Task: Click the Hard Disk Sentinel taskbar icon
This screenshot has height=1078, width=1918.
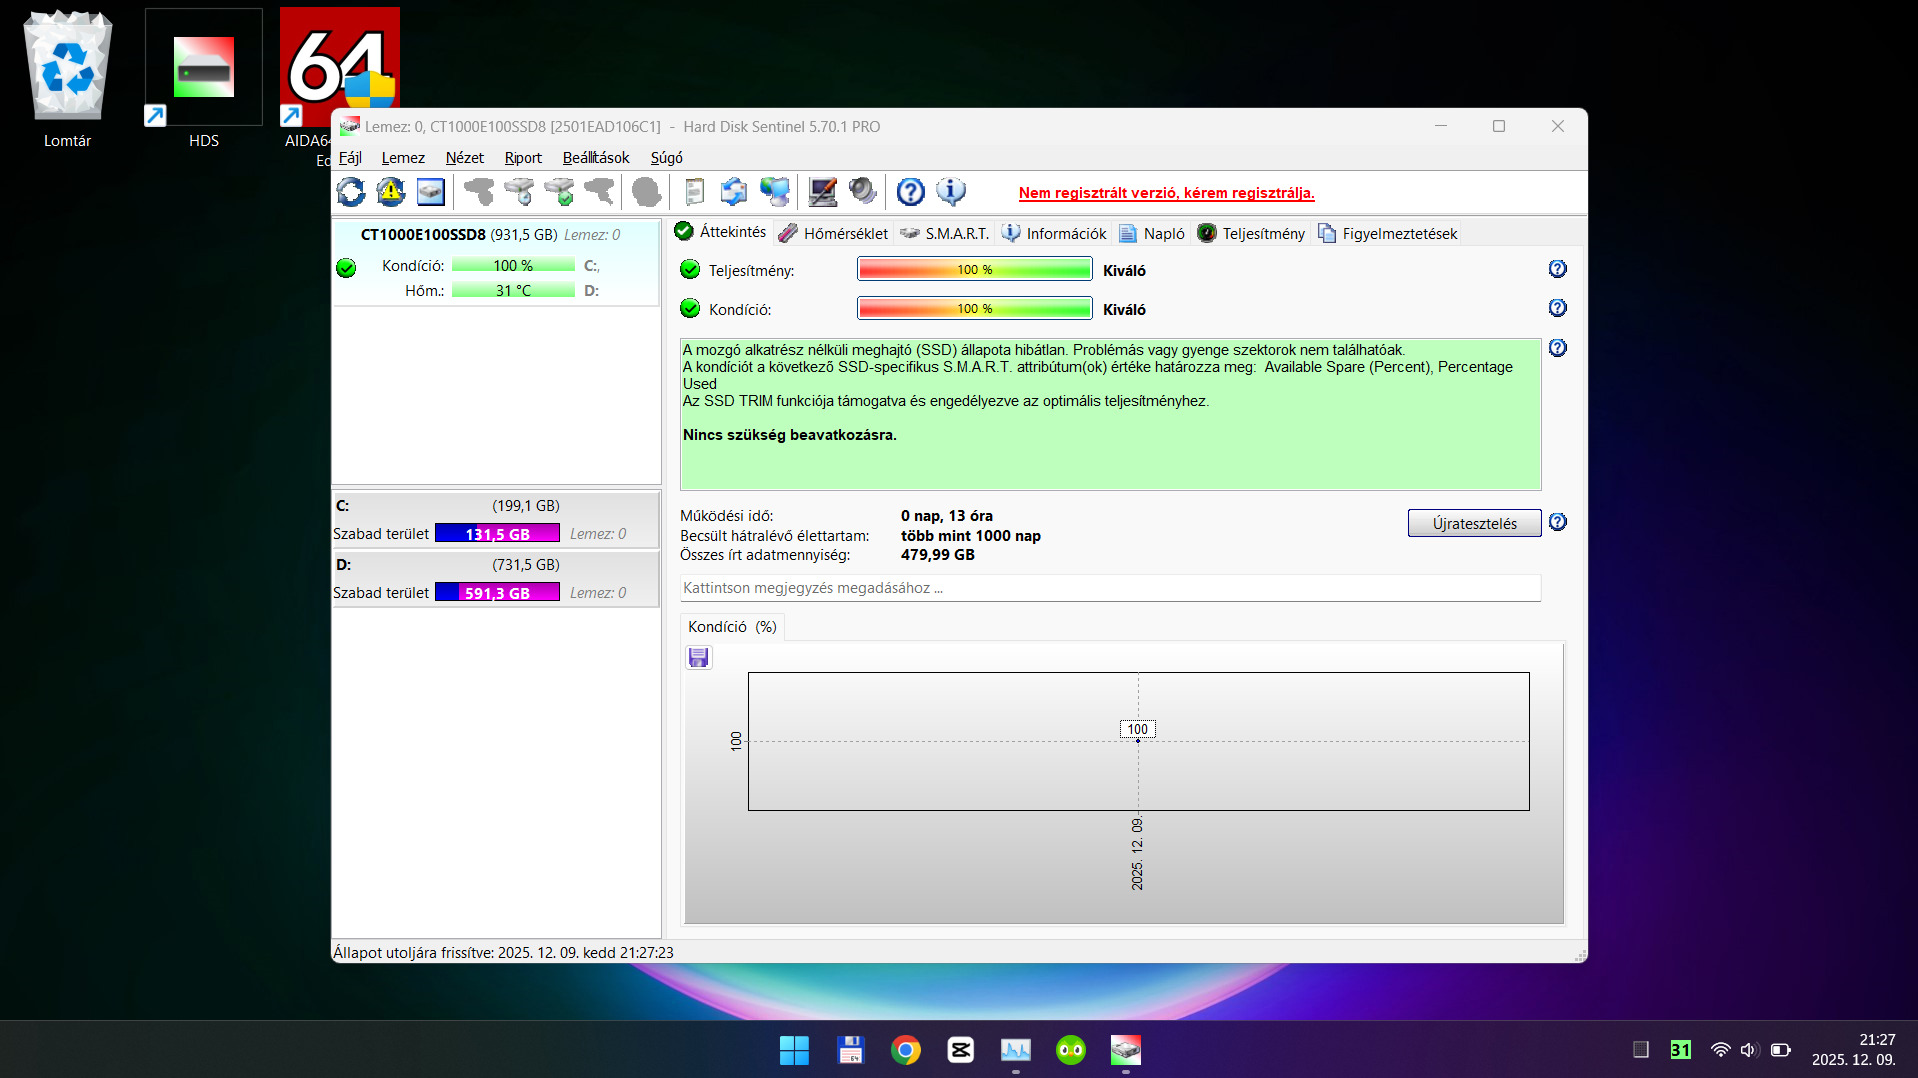Action: click(1126, 1050)
